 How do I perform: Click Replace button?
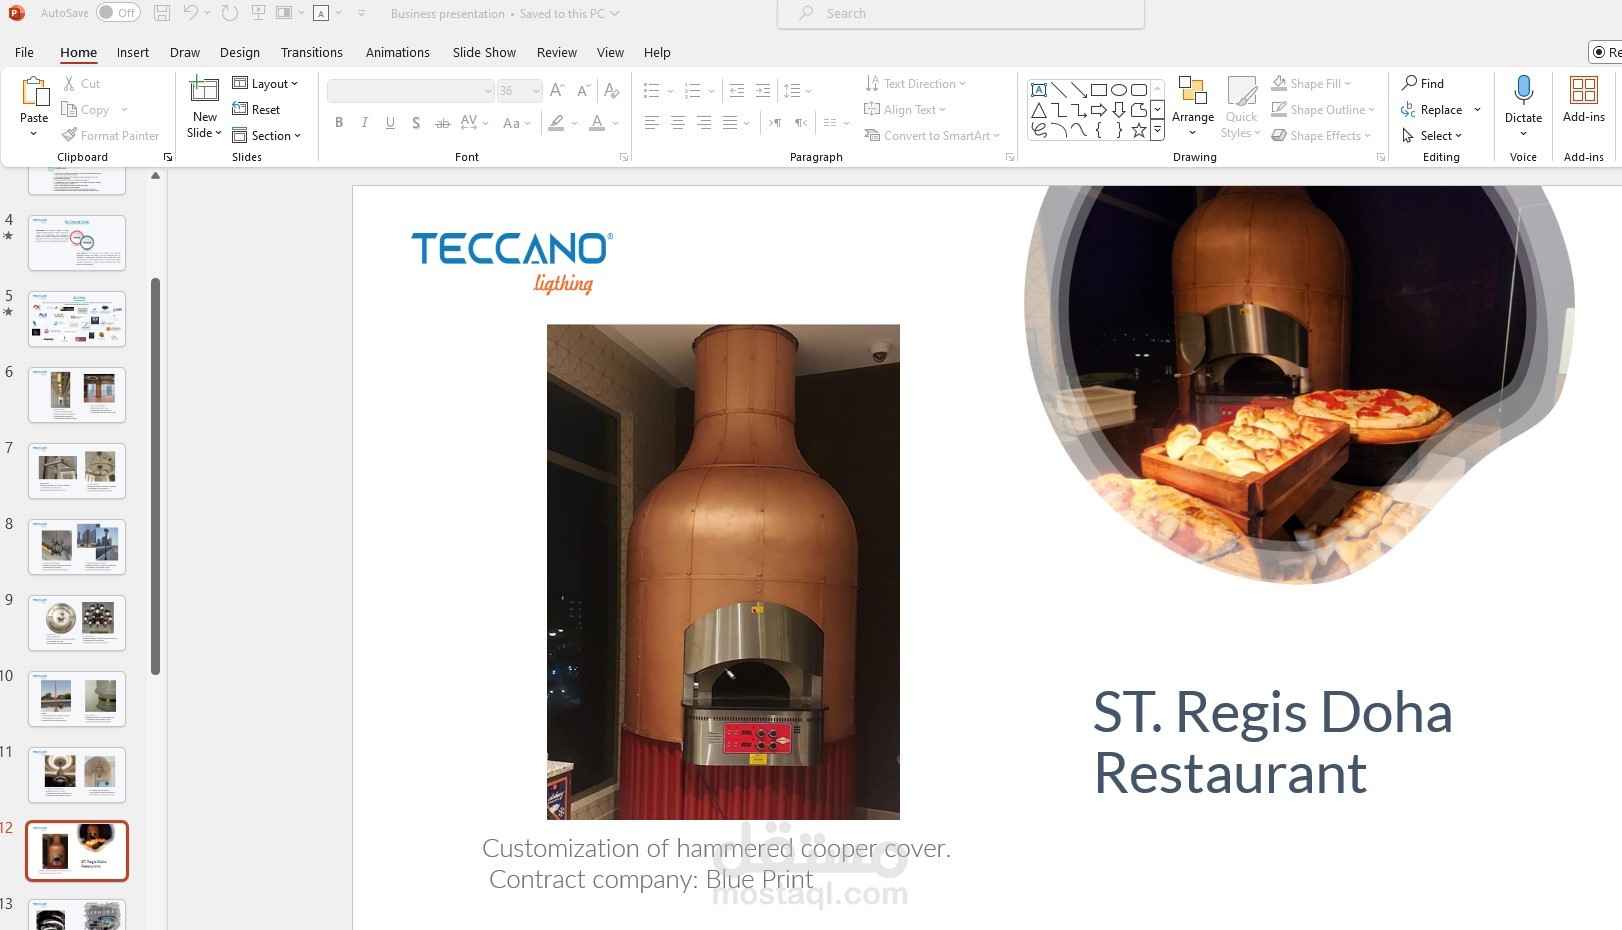point(1431,110)
